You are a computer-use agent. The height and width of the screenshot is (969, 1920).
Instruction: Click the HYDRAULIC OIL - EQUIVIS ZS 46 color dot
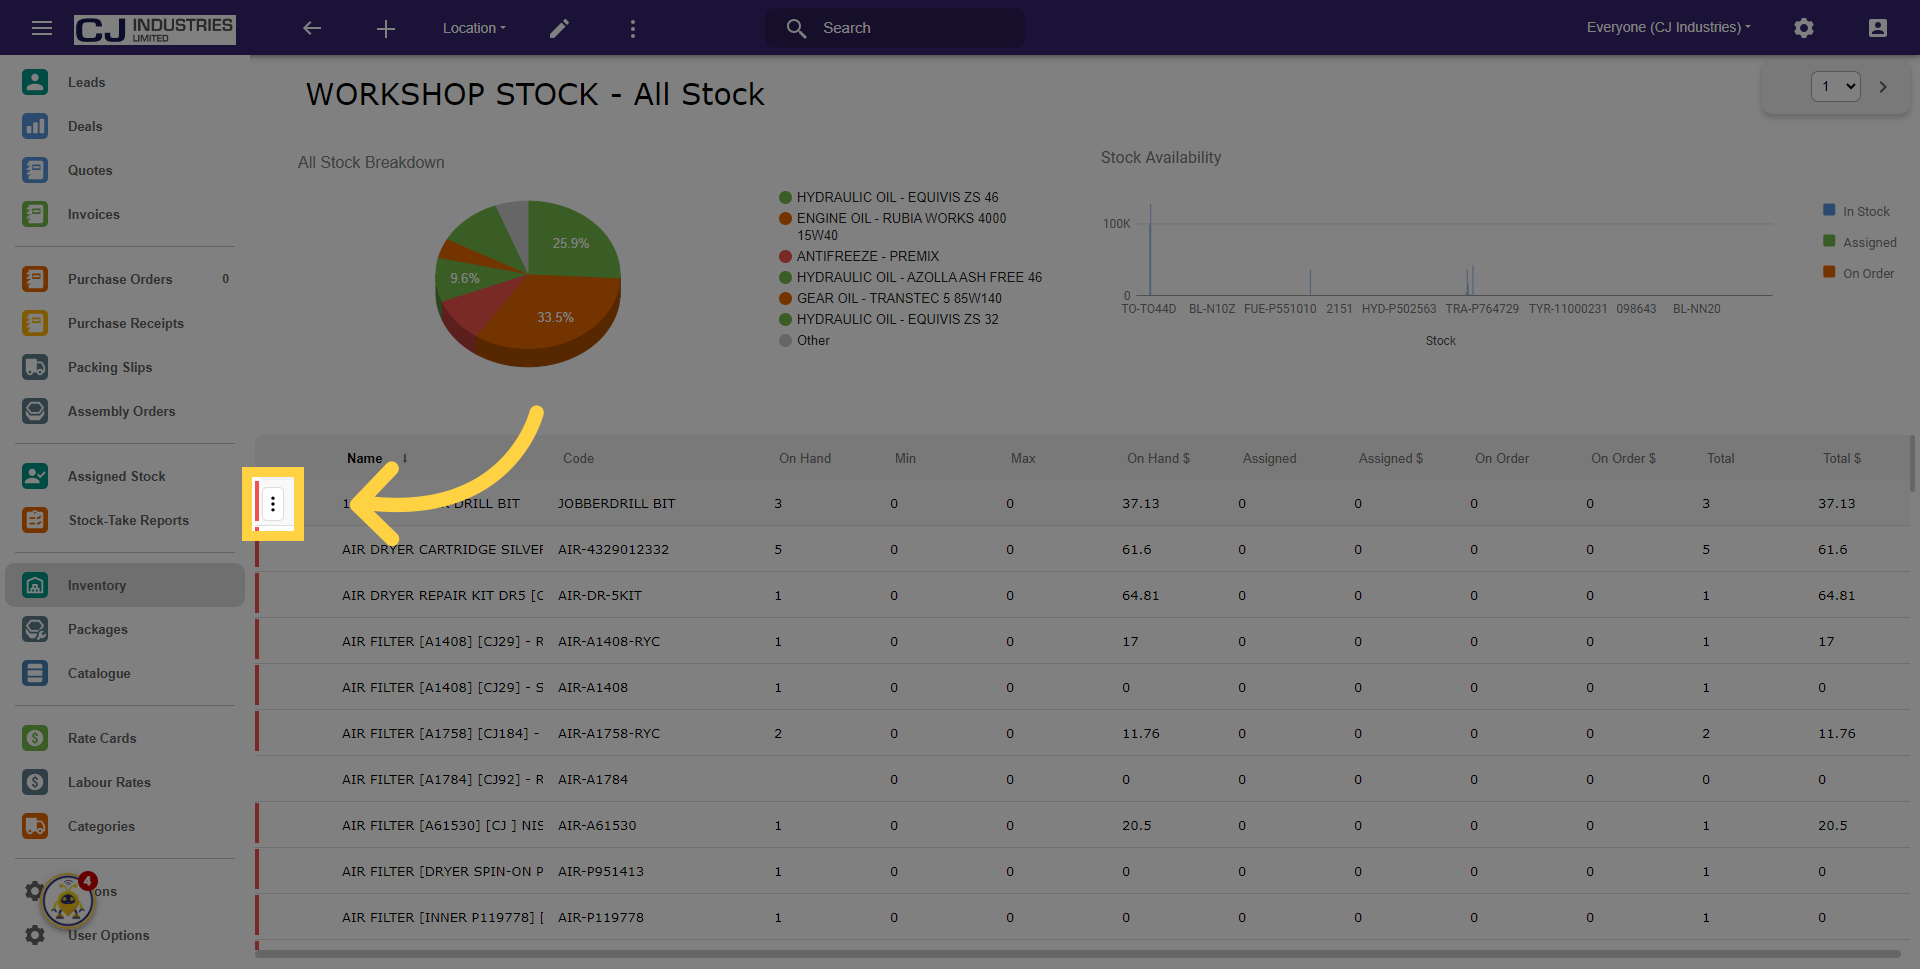(785, 197)
